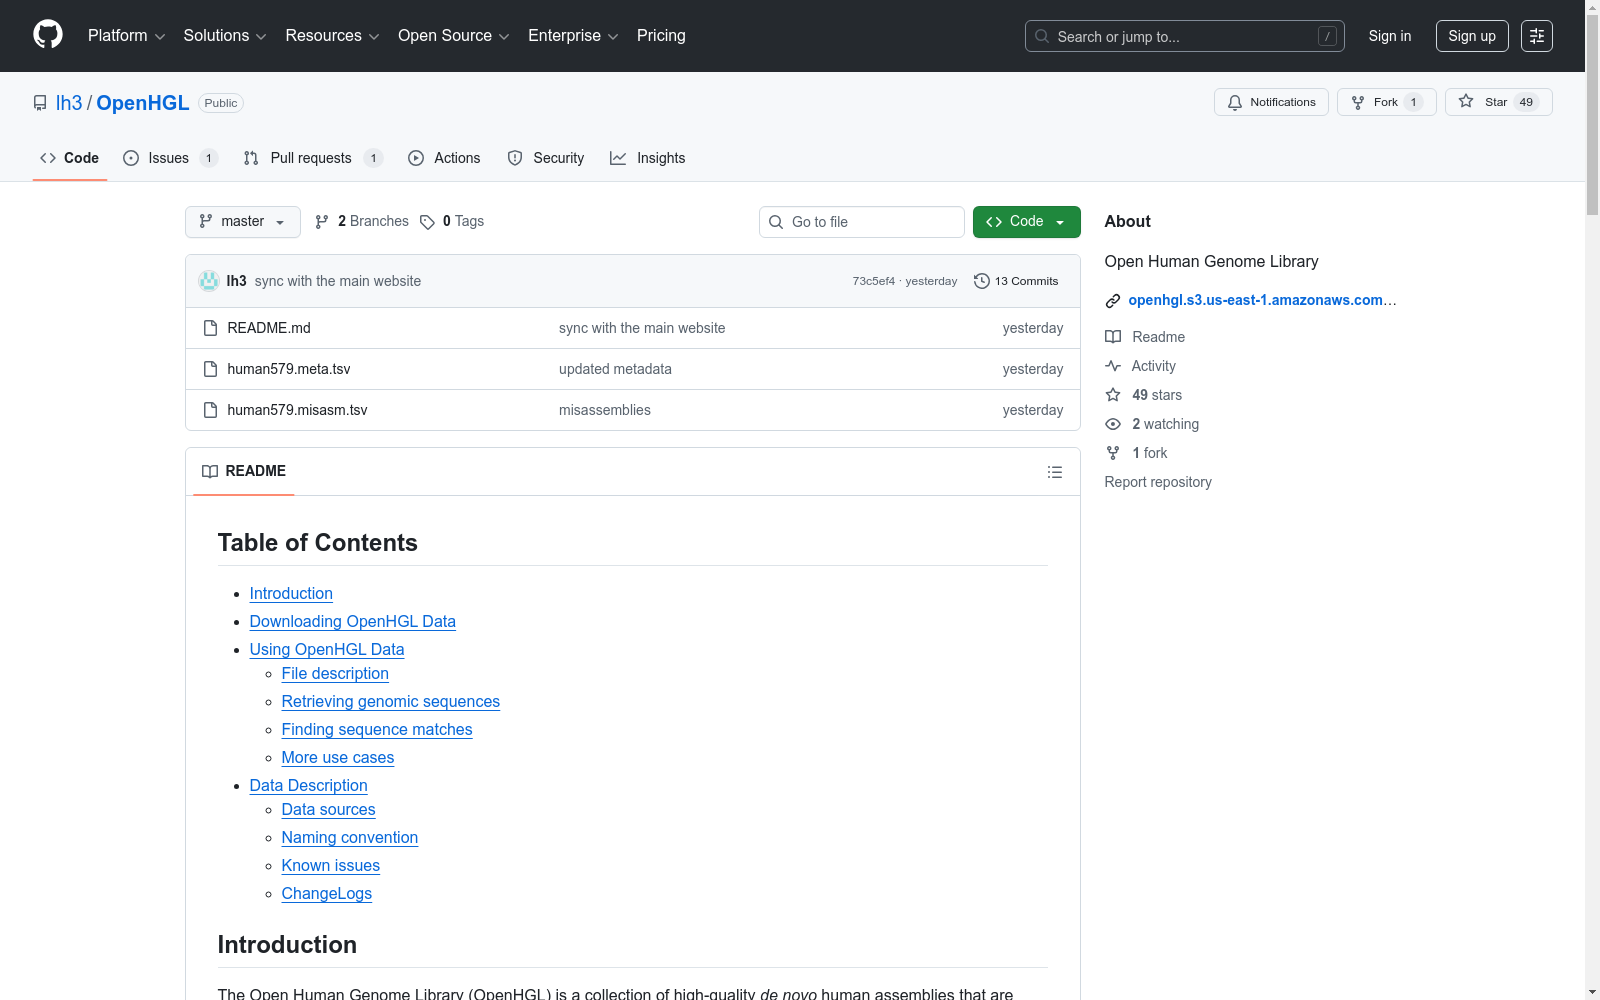Switch to the Pull requests tab

tap(313, 158)
